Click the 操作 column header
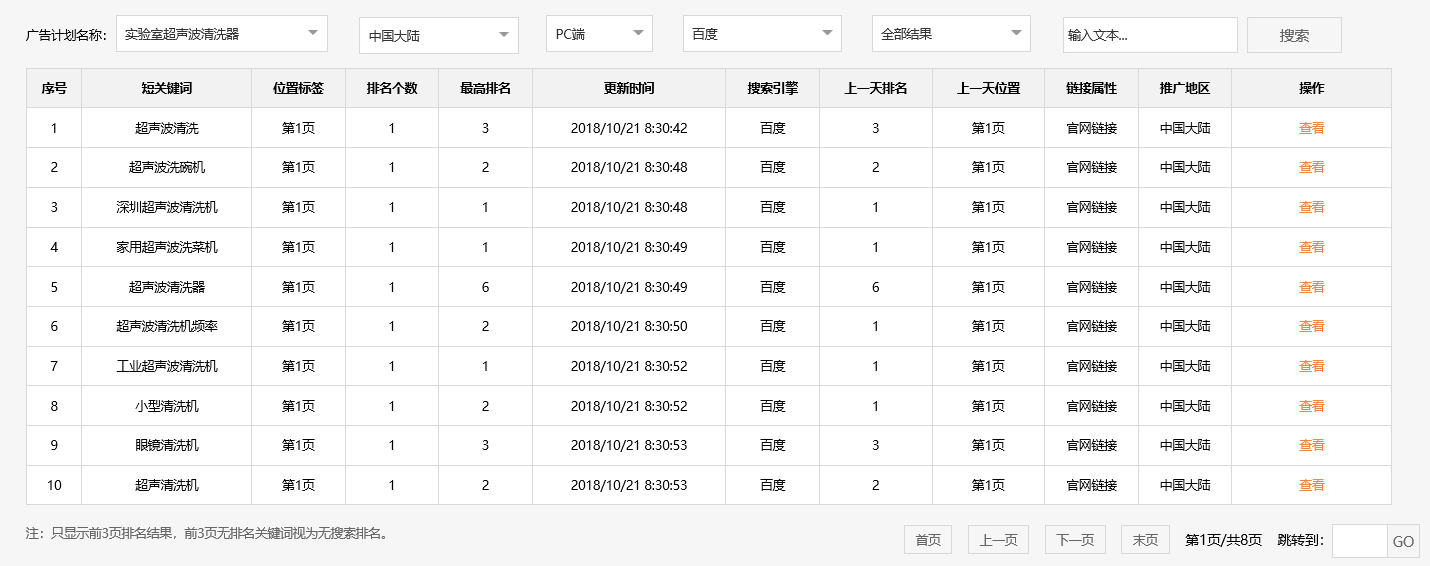 point(1311,88)
